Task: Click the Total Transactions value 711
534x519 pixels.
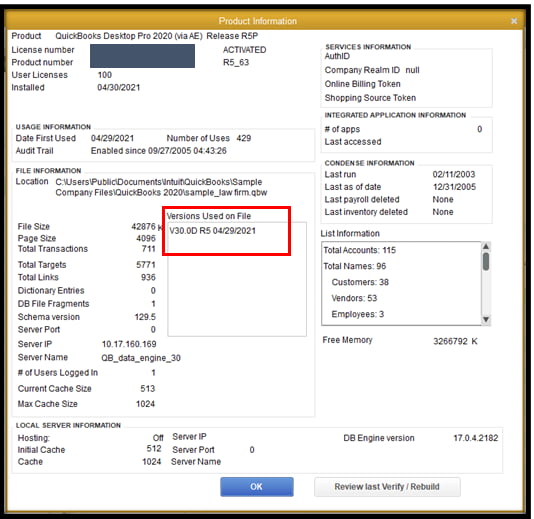Action: click(x=148, y=249)
